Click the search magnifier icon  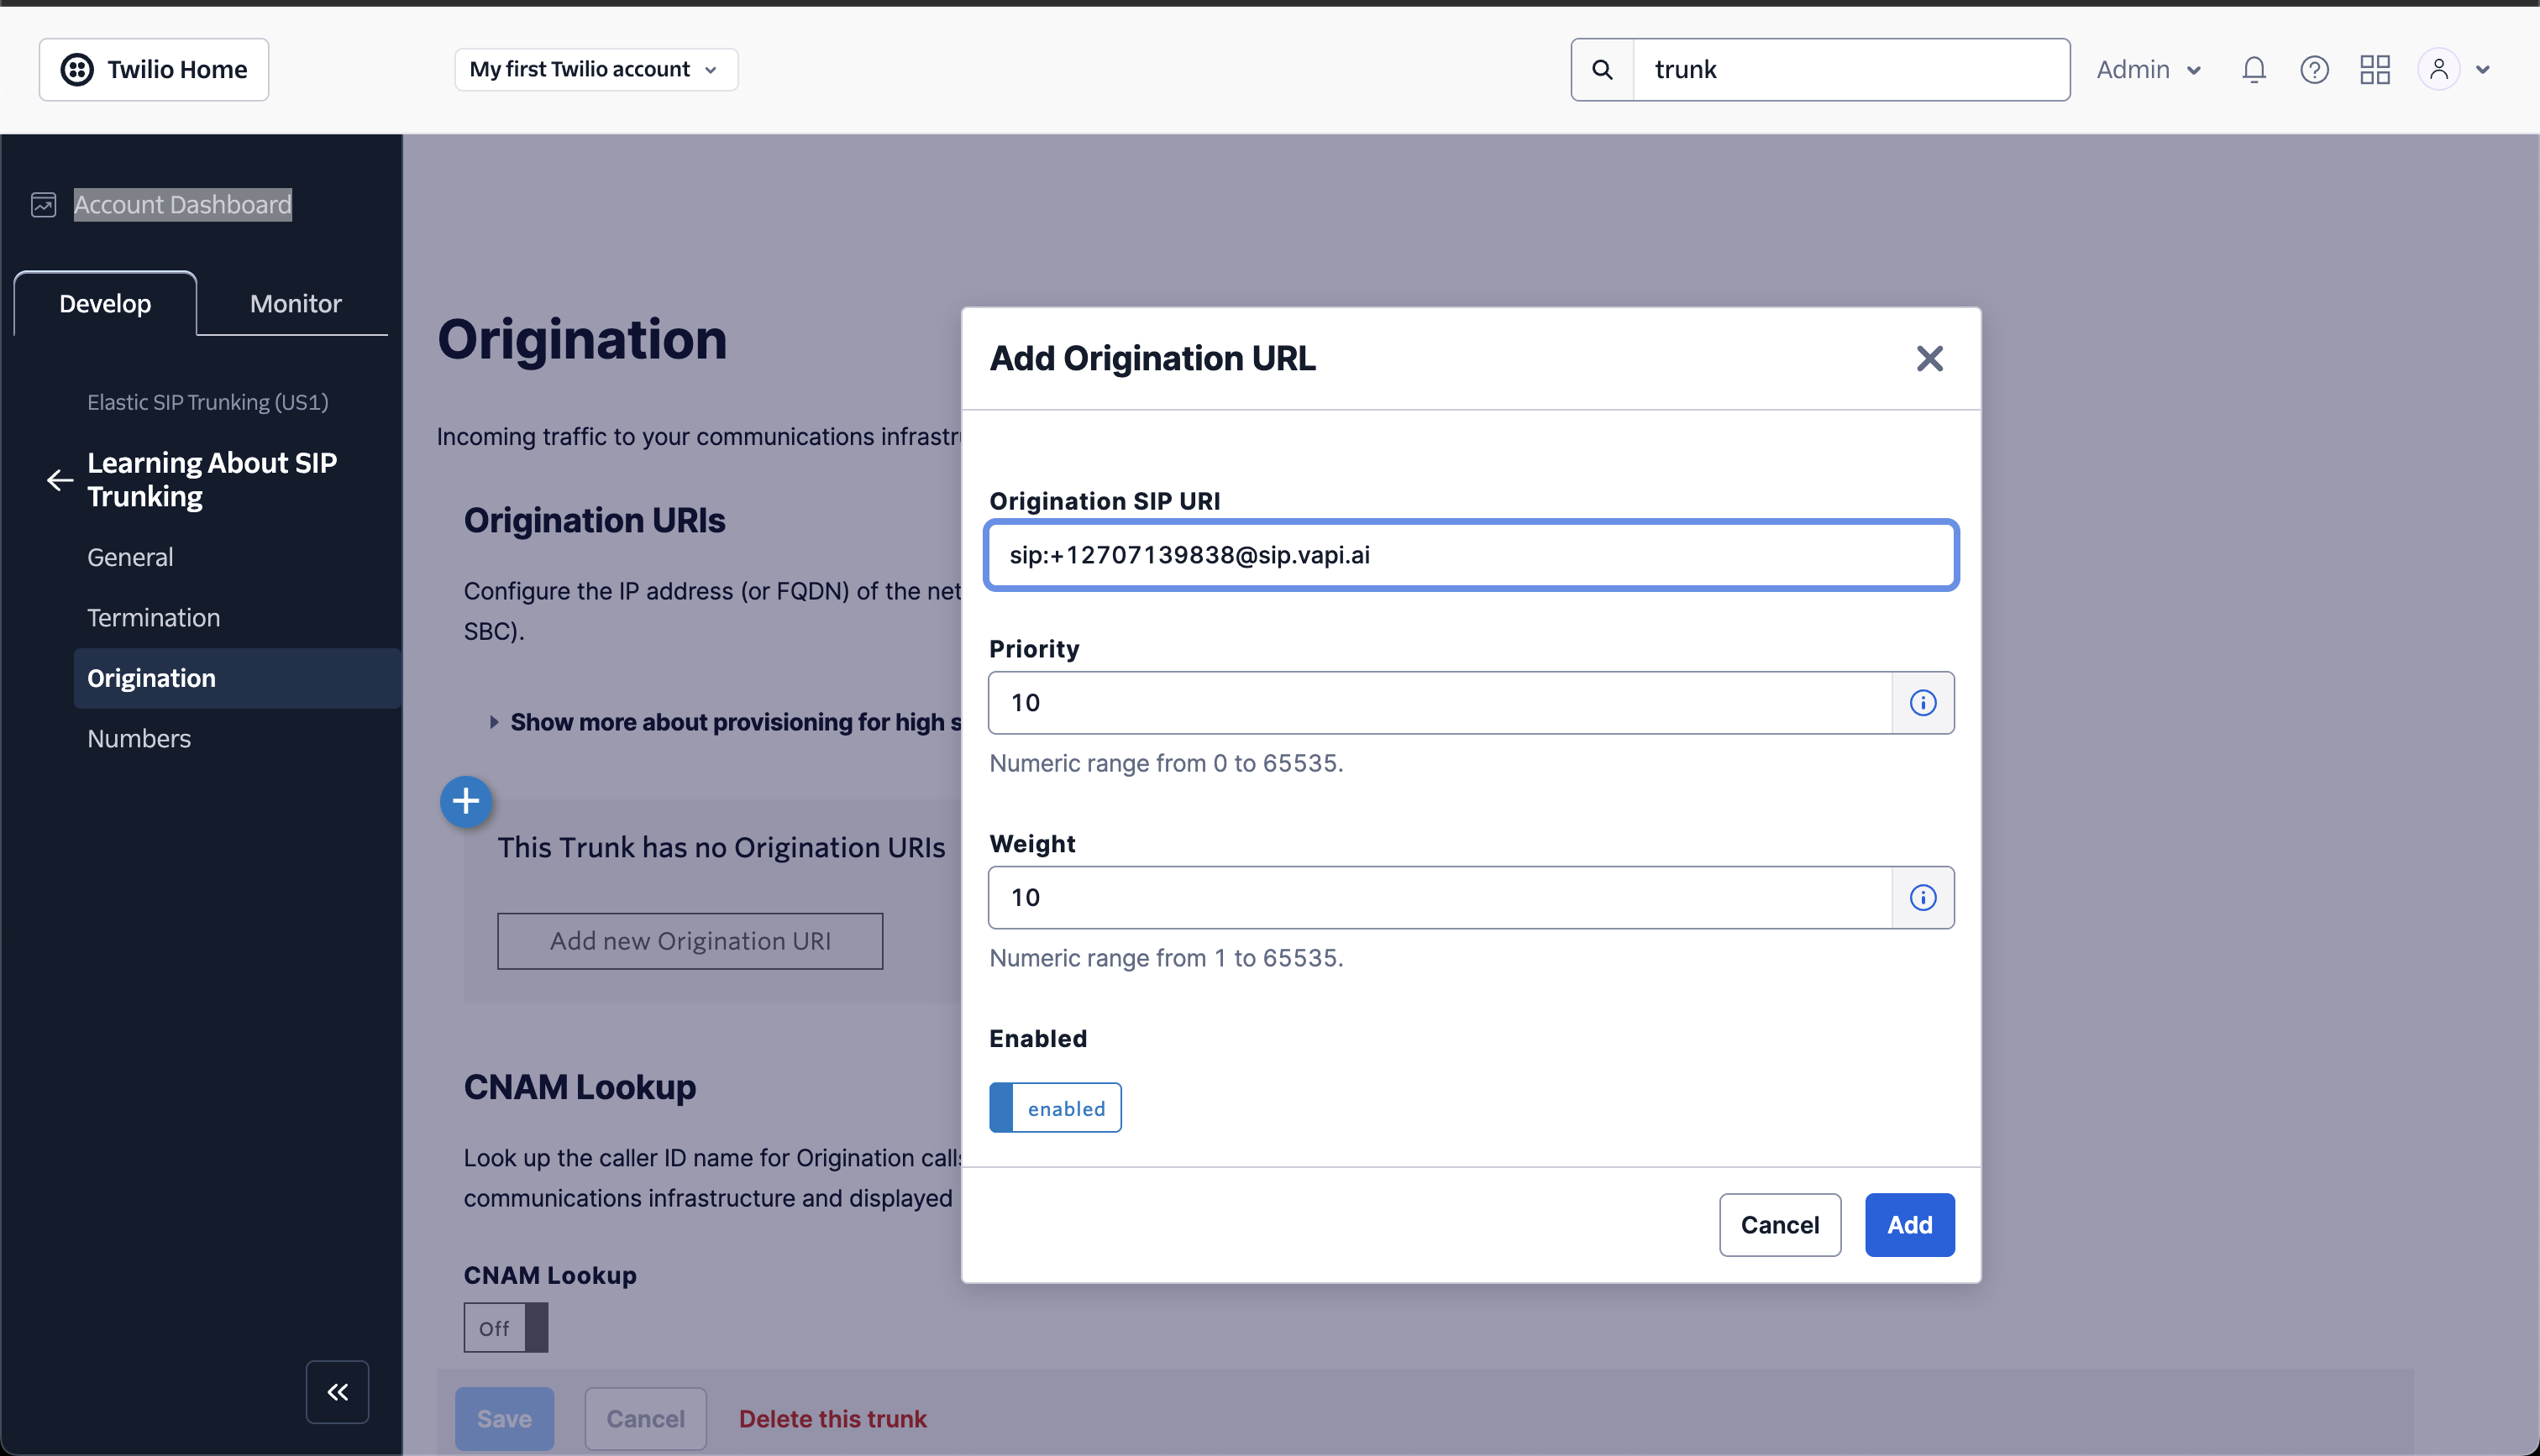click(1602, 69)
